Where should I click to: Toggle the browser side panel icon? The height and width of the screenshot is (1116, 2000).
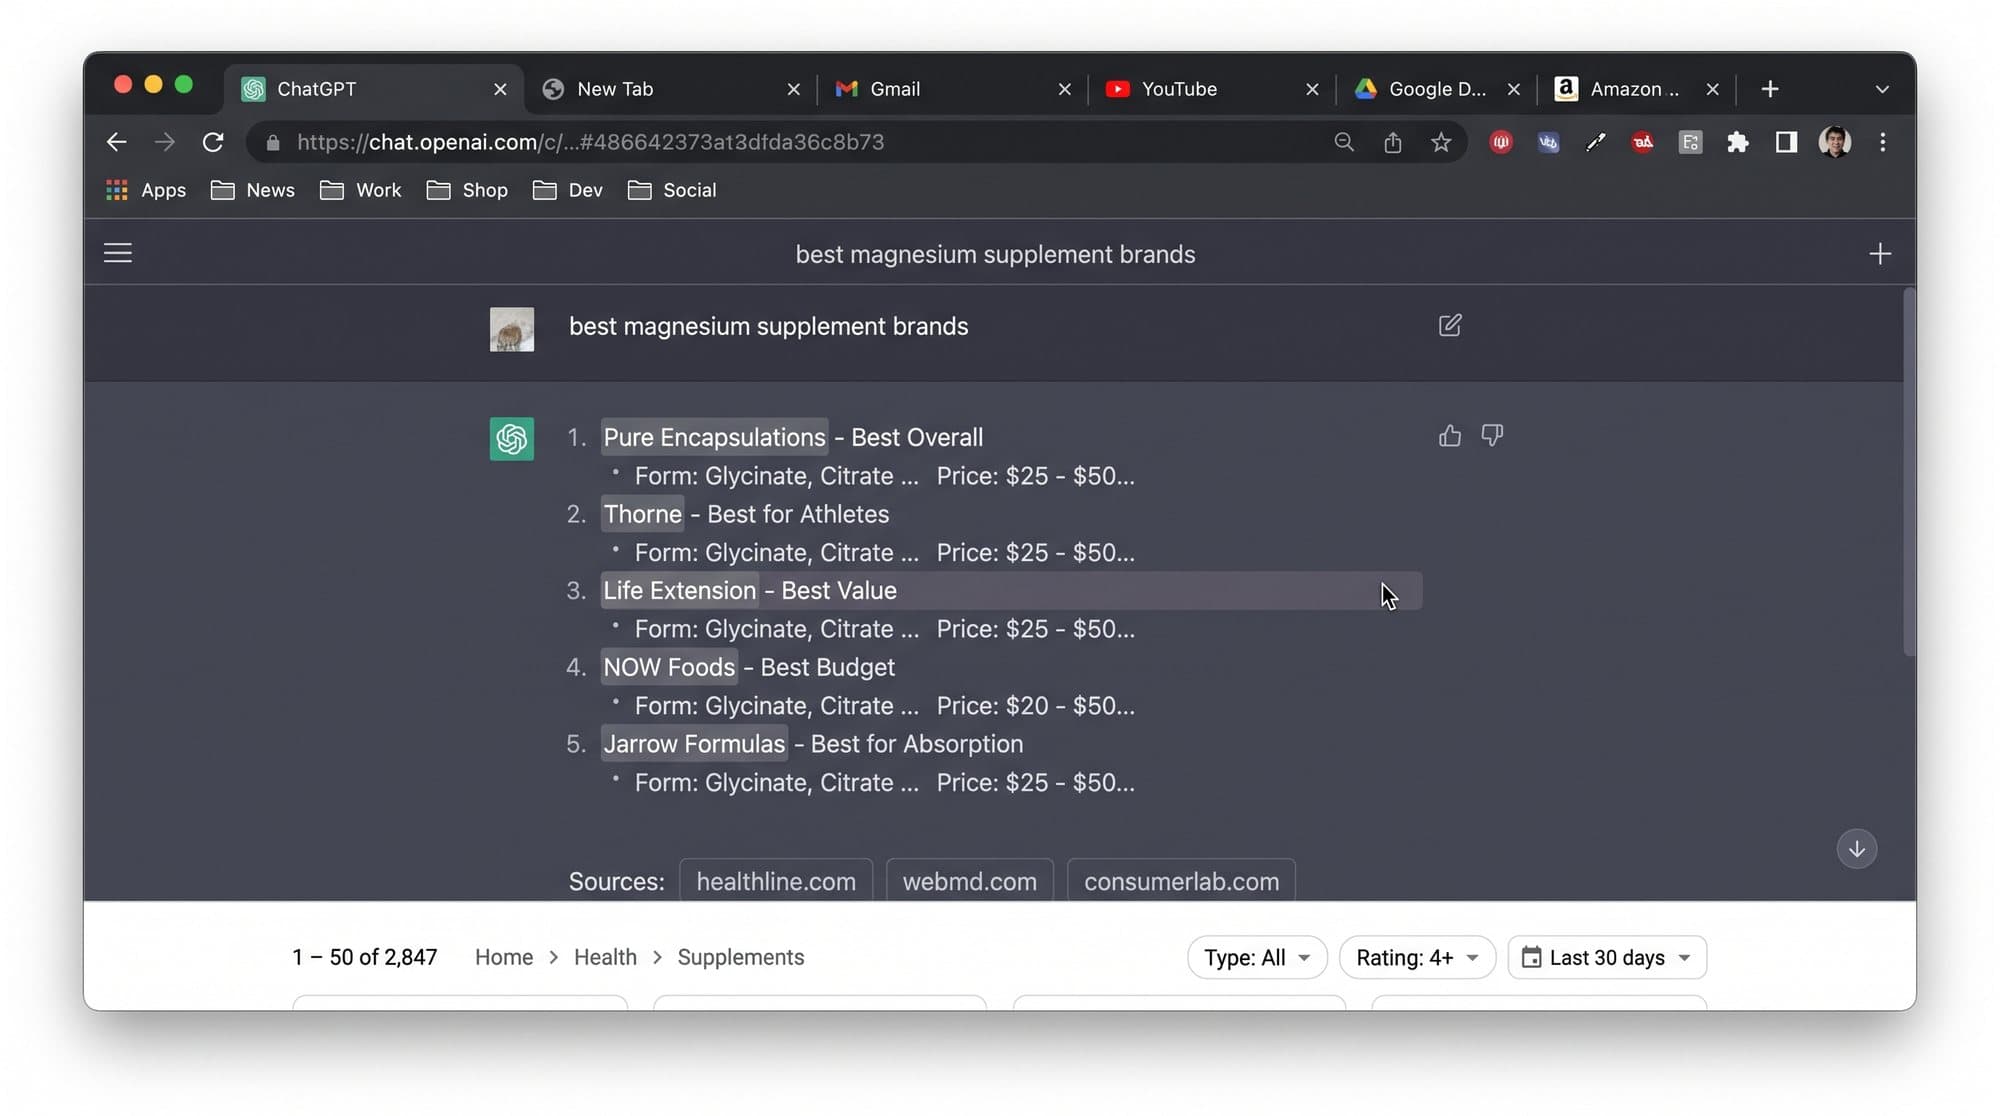(1786, 143)
